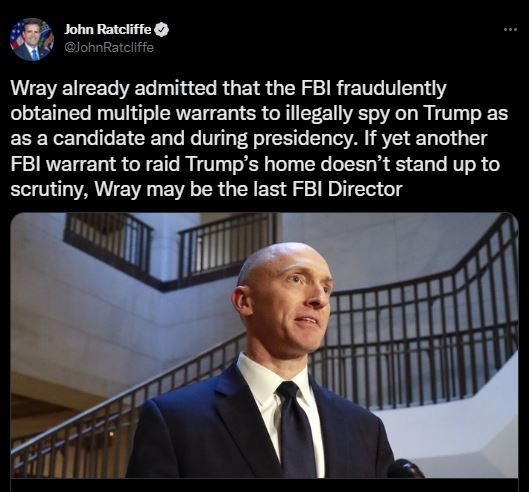Click the blue verified checkmark badge

point(161,30)
